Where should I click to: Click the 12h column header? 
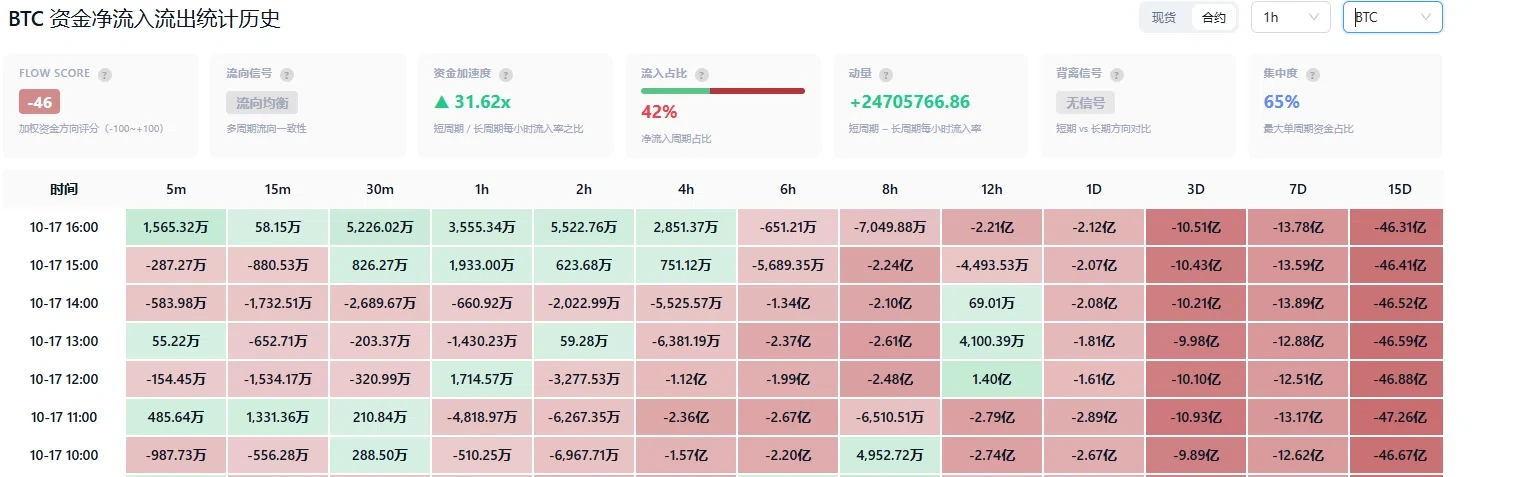[992, 189]
